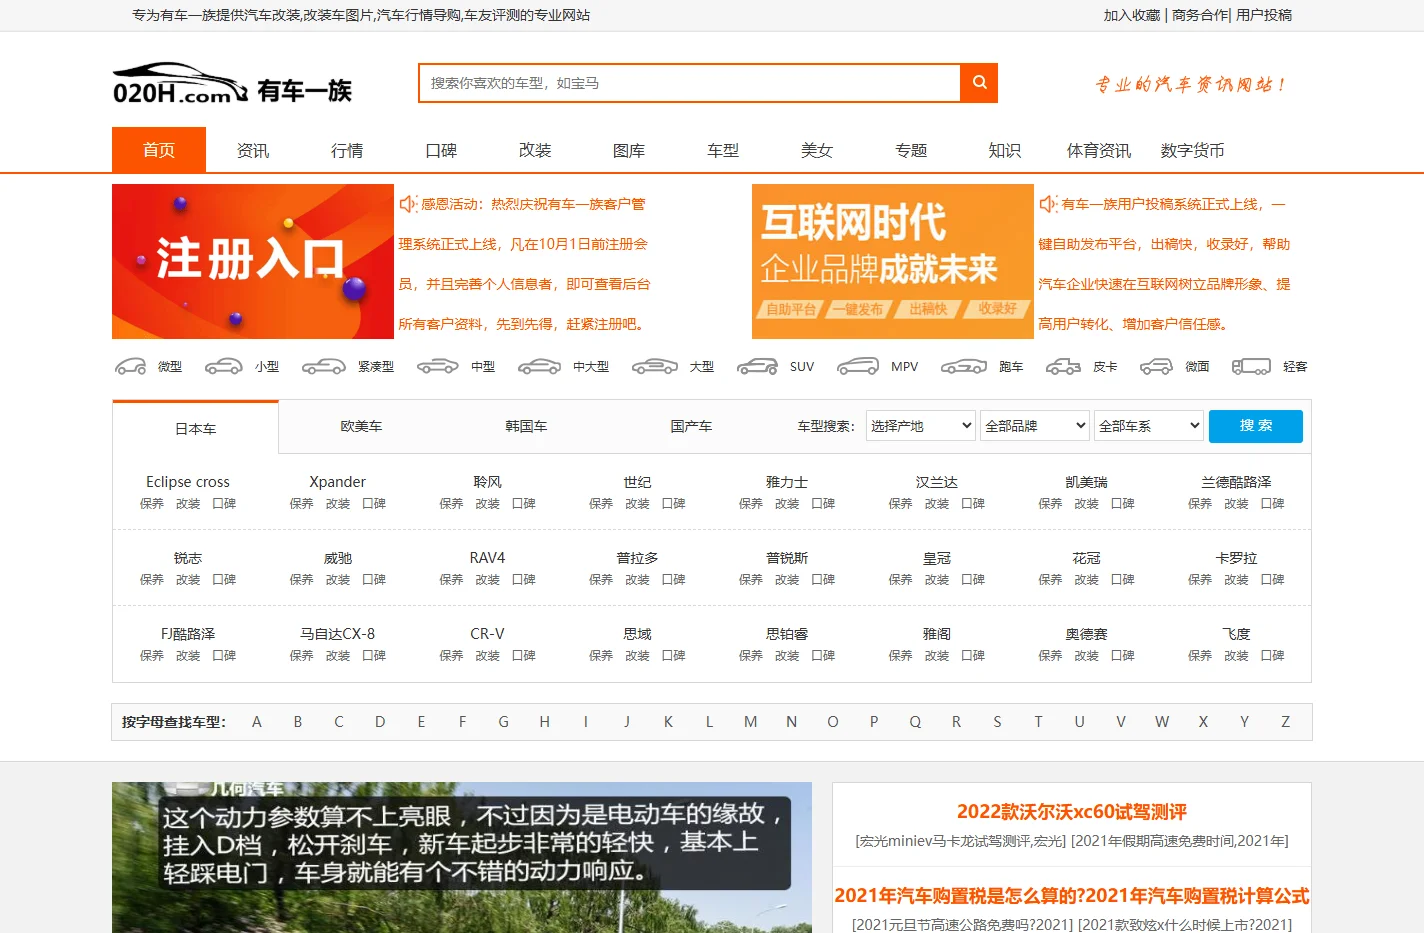This screenshot has height=933, width=1424.
Task: Filter car models by letter H
Action: [545, 722]
